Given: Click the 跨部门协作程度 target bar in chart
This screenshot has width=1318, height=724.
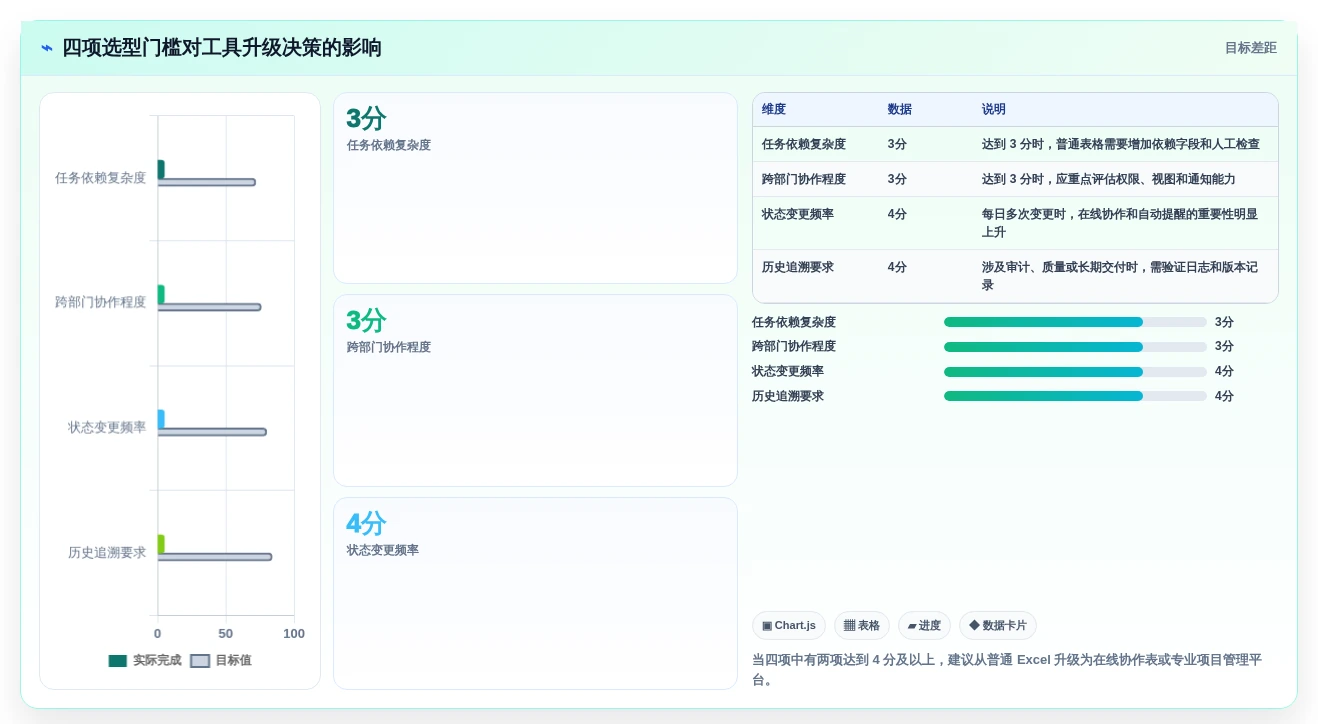Looking at the screenshot, I should click(x=209, y=307).
